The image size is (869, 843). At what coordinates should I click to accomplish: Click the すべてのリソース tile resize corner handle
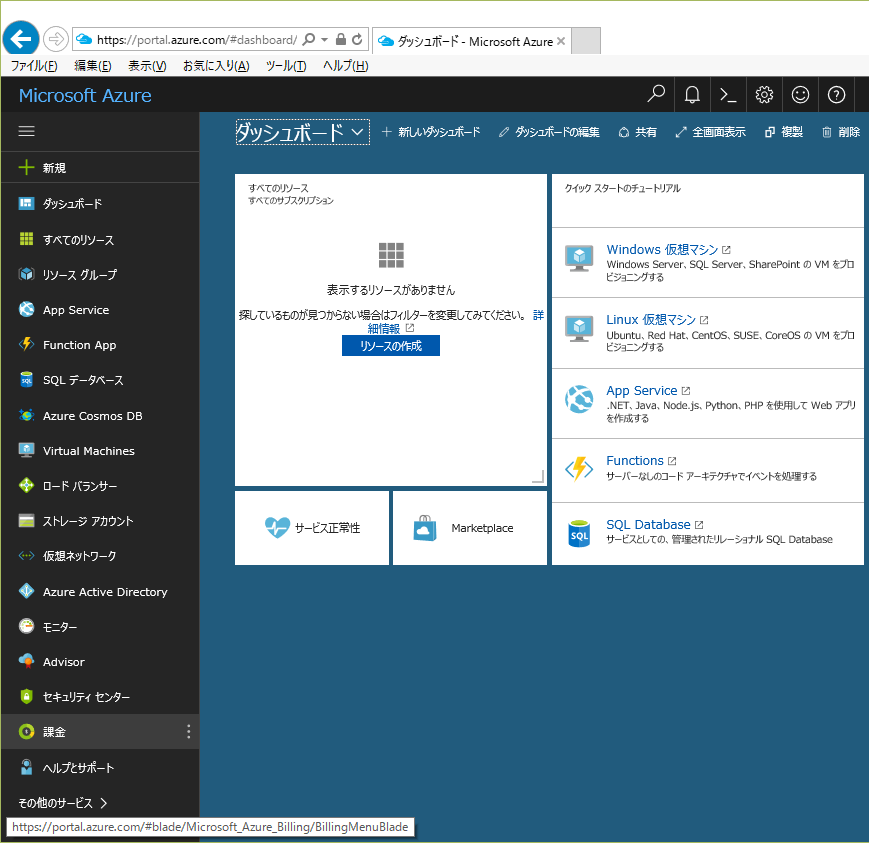click(538, 477)
